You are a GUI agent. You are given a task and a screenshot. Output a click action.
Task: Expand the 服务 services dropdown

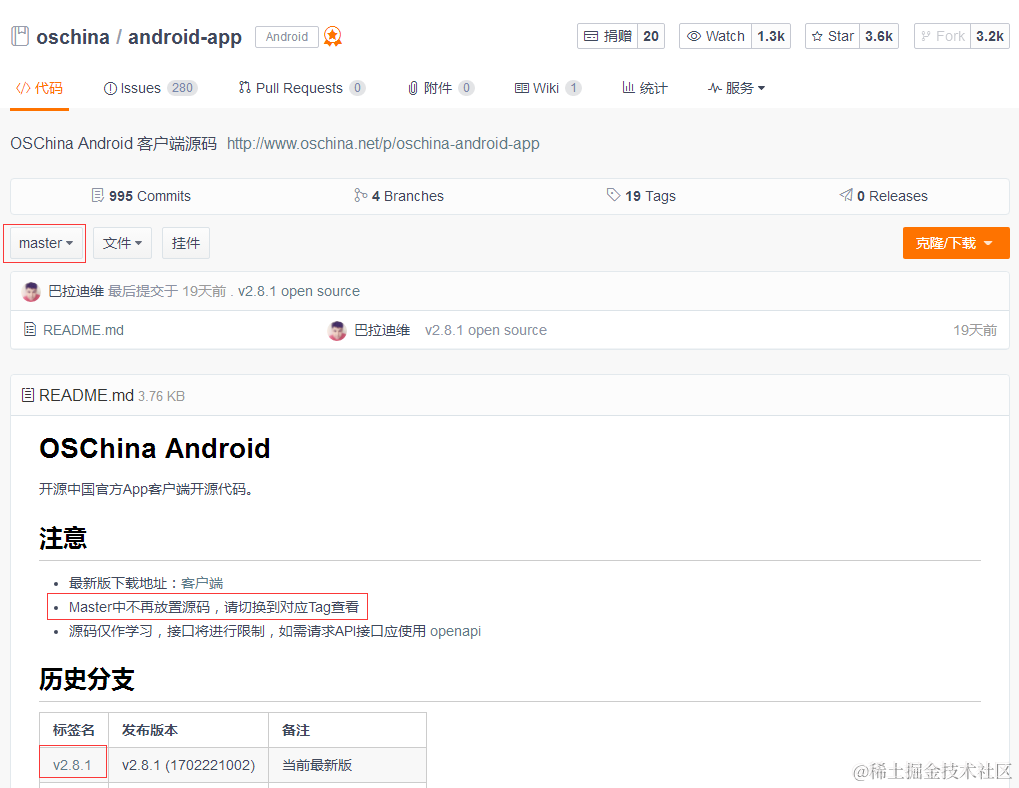(736, 88)
